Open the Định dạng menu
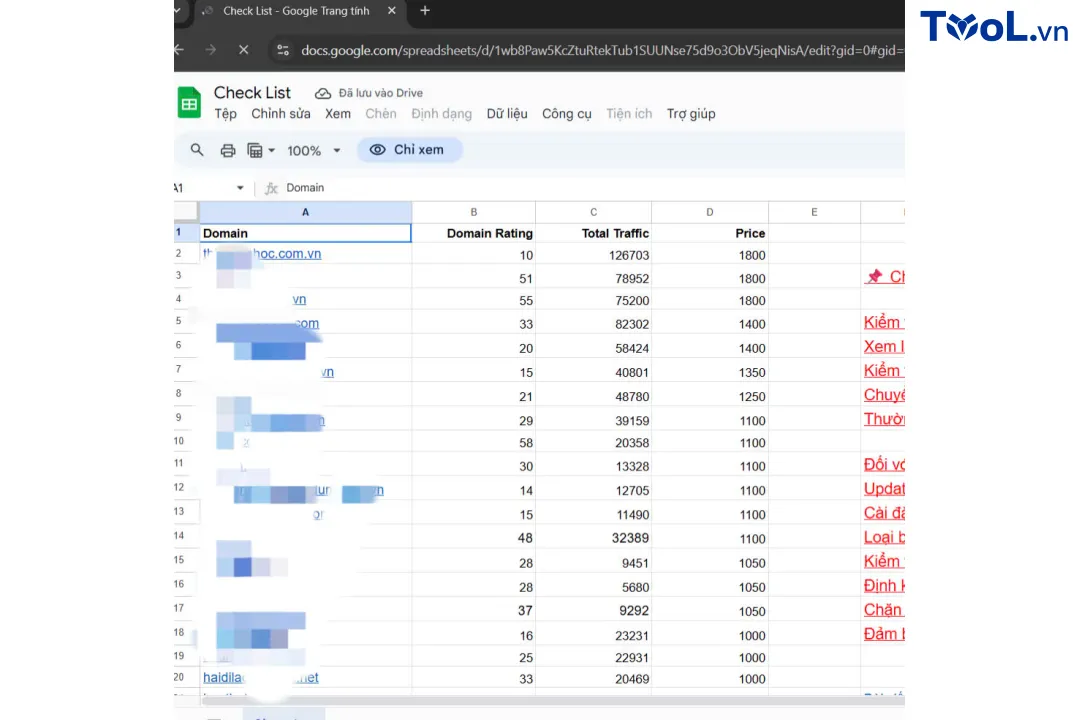This screenshot has width=1080, height=720. click(x=442, y=114)
